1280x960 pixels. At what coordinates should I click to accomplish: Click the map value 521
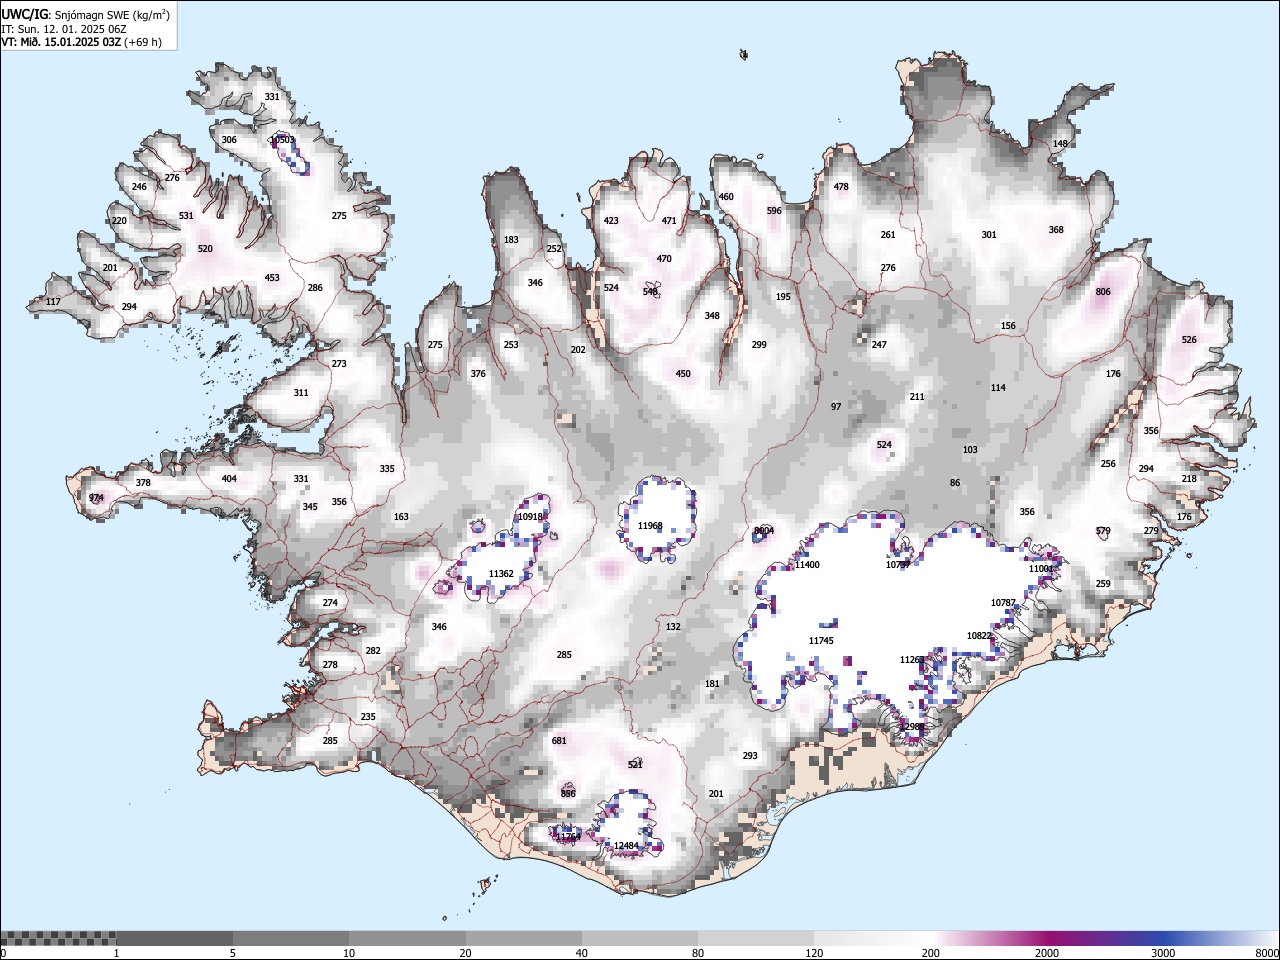coord(635,765)
